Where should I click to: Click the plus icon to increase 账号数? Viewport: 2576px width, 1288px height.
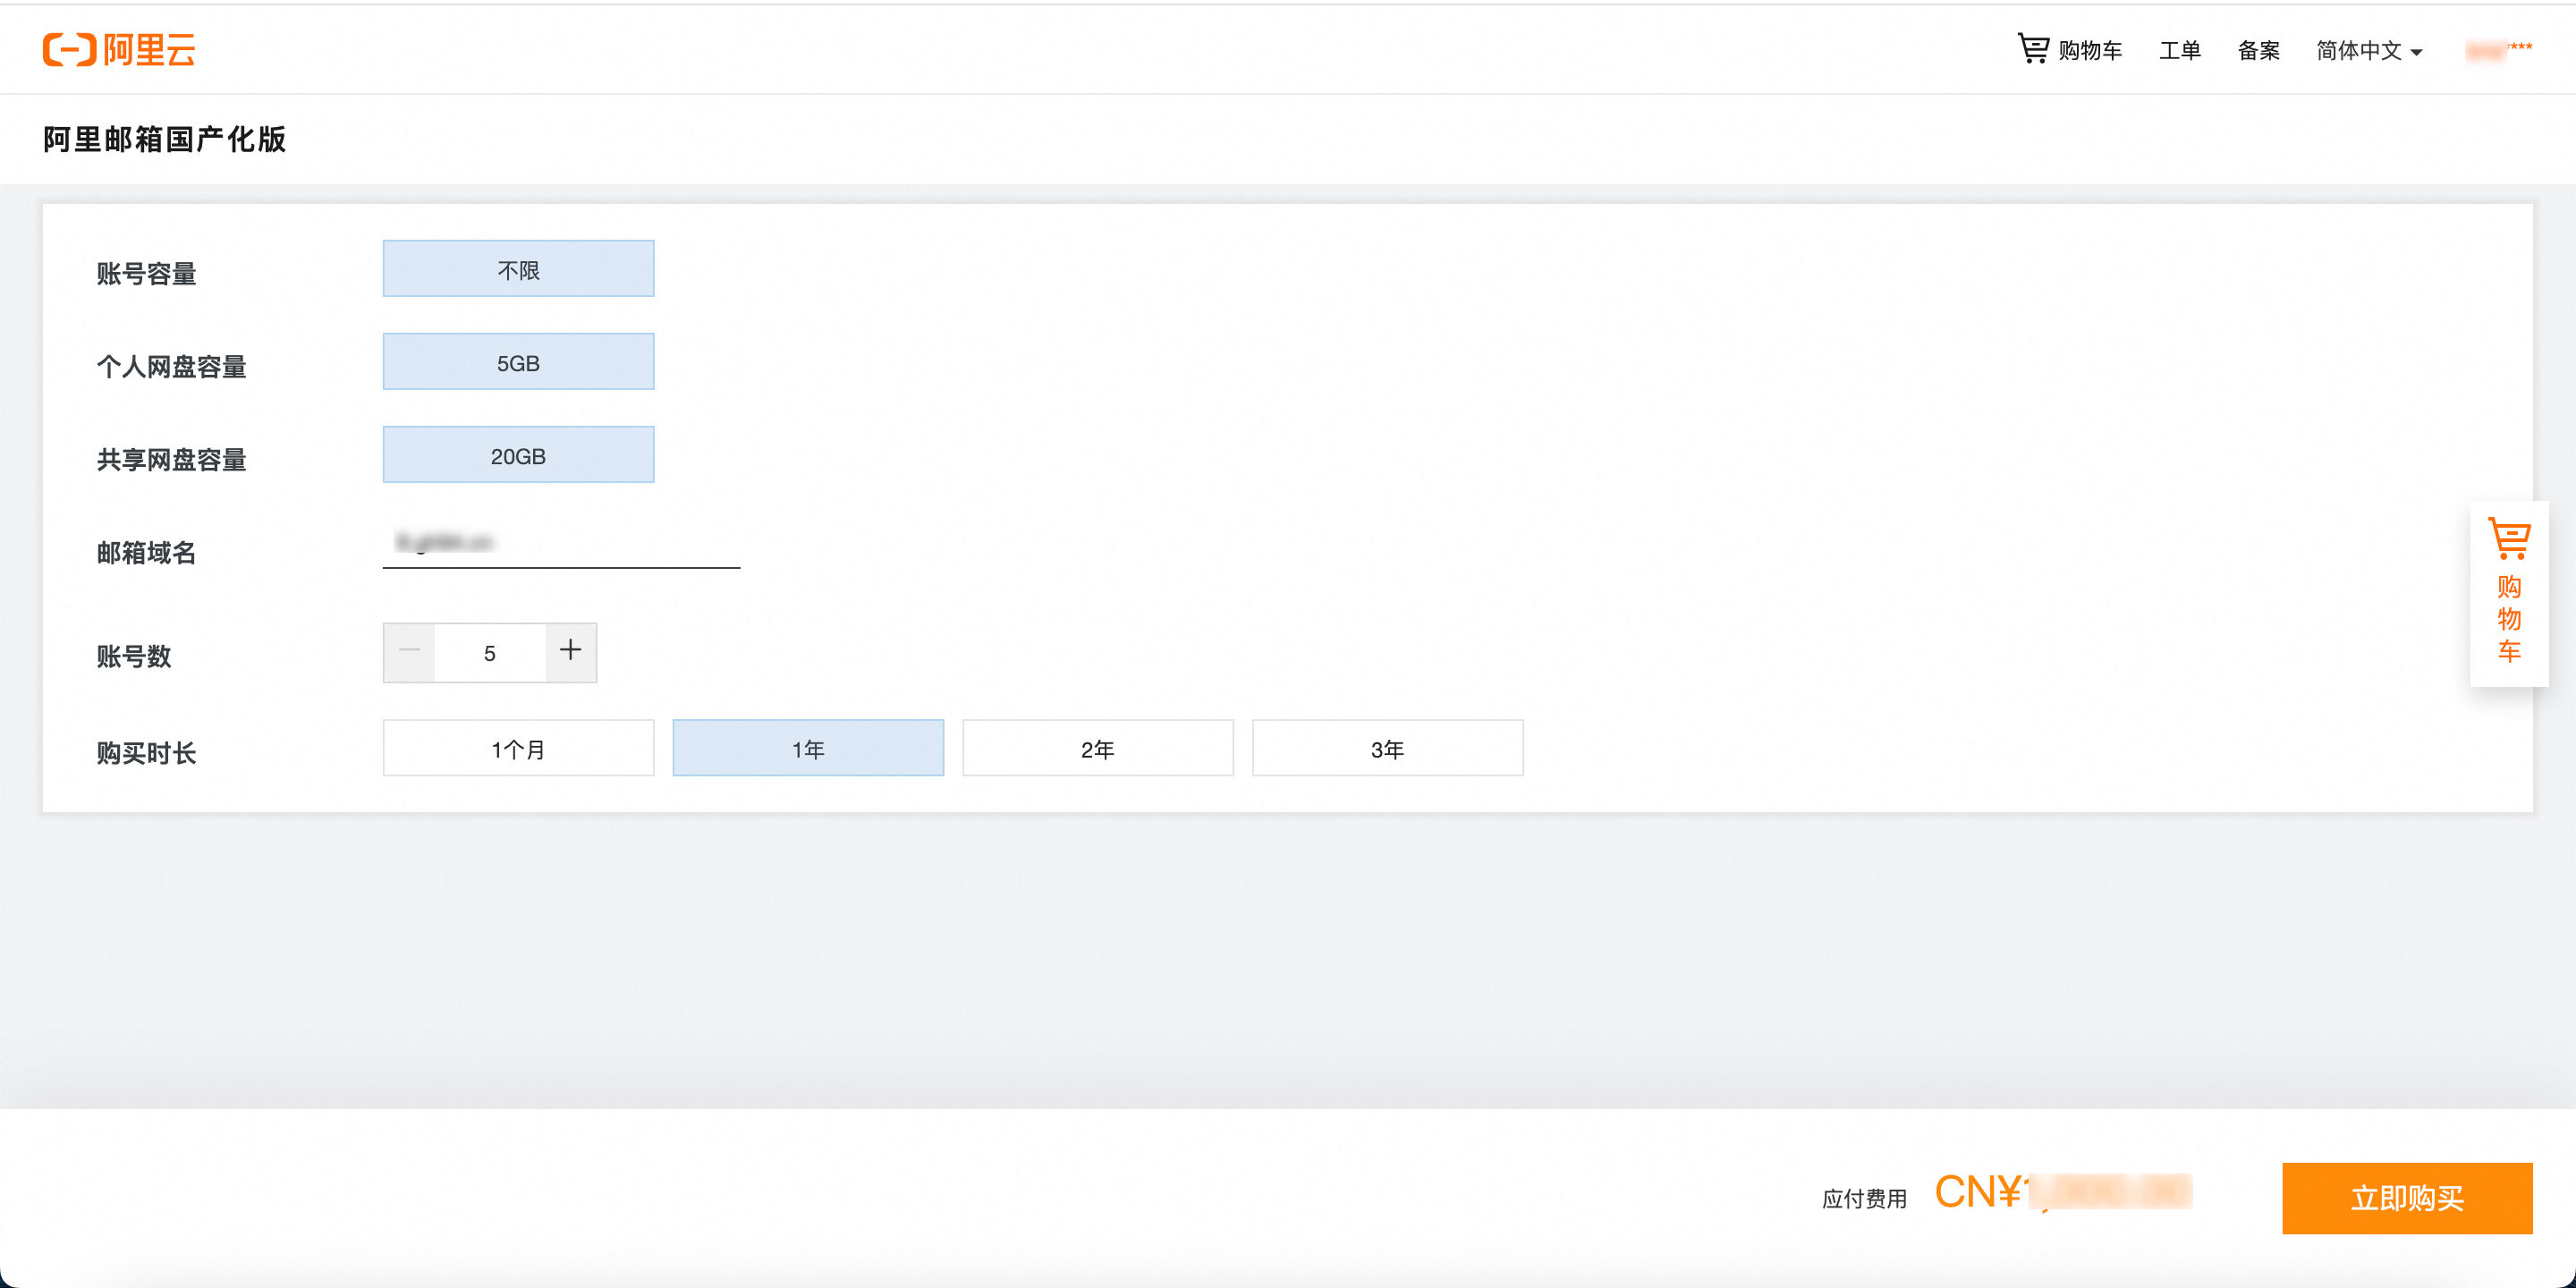pyautogui.click(x=570, y=651)
